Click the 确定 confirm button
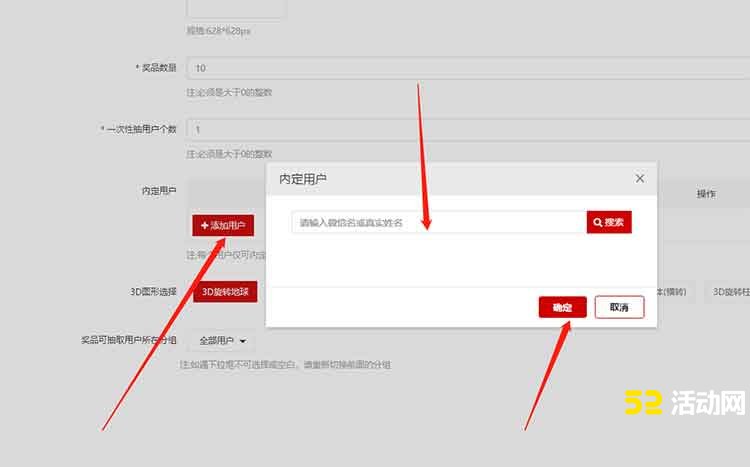Viewport: 750px width, 467px height. [562, 307]
